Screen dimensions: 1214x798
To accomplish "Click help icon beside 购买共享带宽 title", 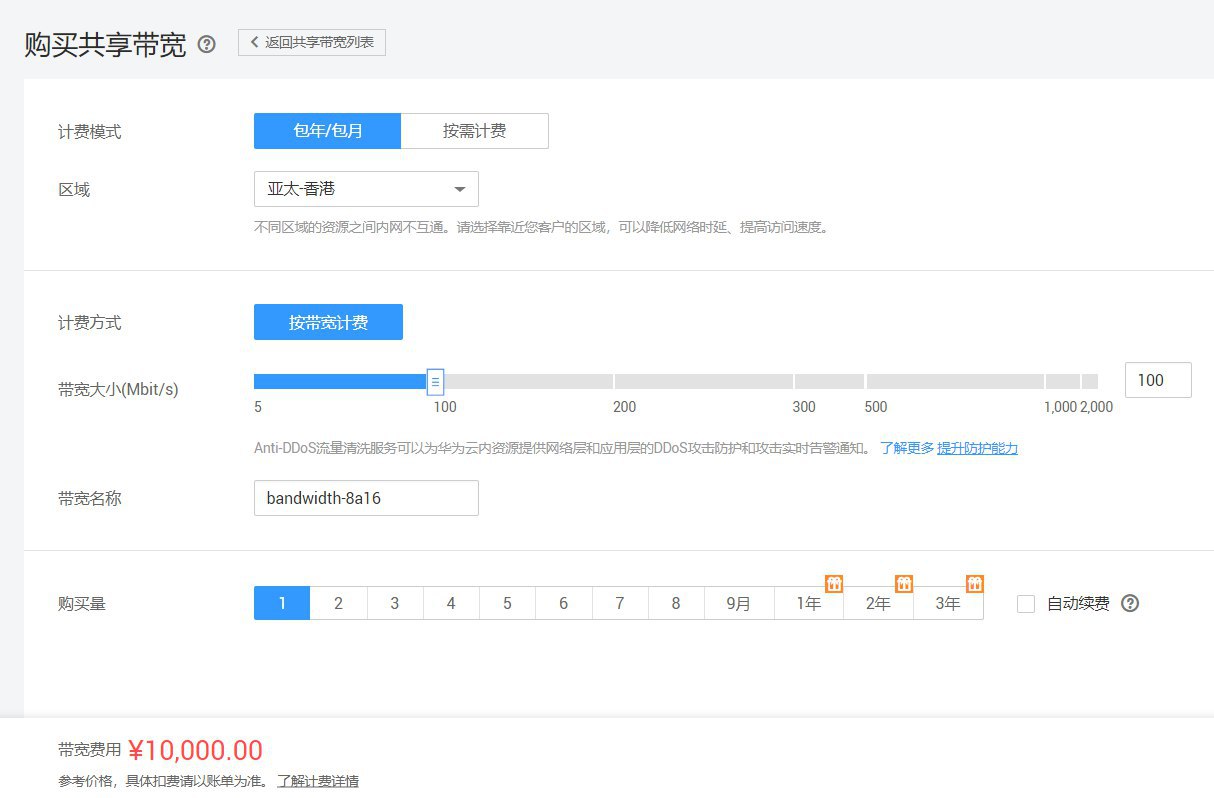I will tap(207, 44).
